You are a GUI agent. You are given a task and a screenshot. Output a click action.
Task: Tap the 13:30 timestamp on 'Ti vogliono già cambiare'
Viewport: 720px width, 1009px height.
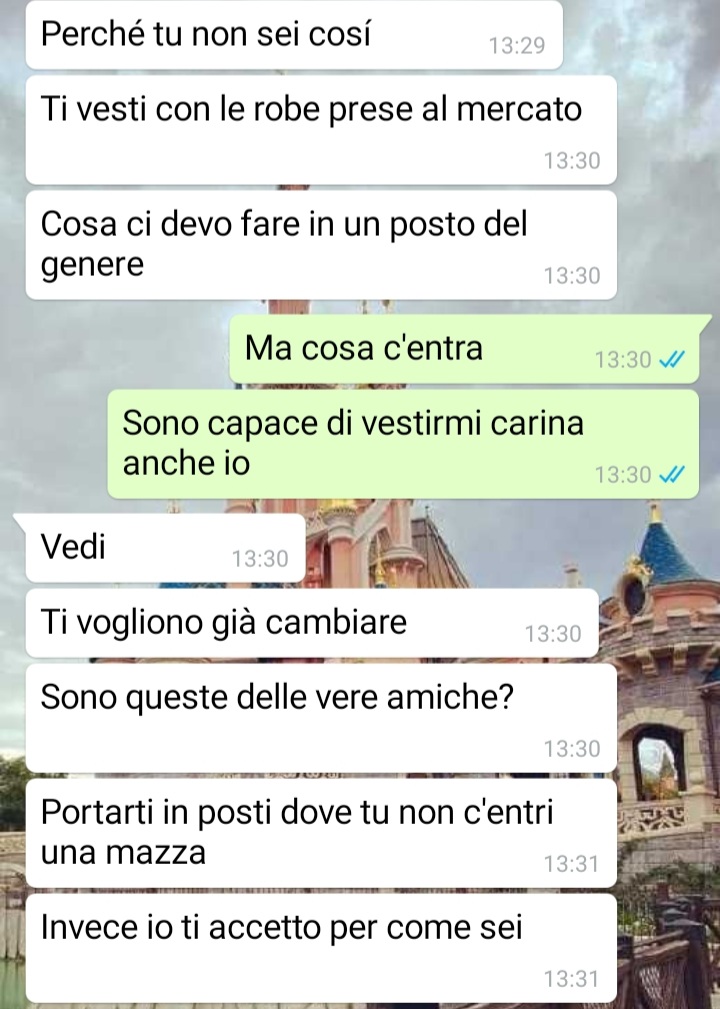click(553, 634)
